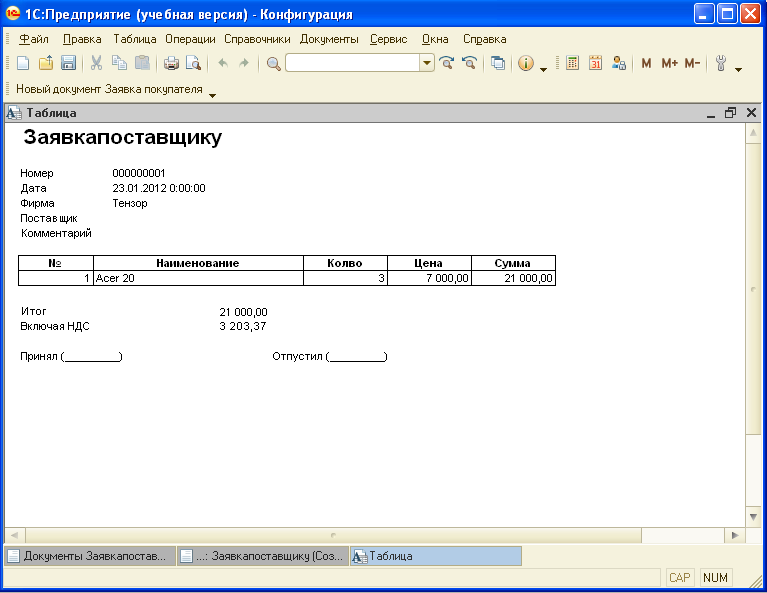The width and height of the screenshot is (767, 593).
Task: Open print preview icon
Action: [x=194, y=63]
